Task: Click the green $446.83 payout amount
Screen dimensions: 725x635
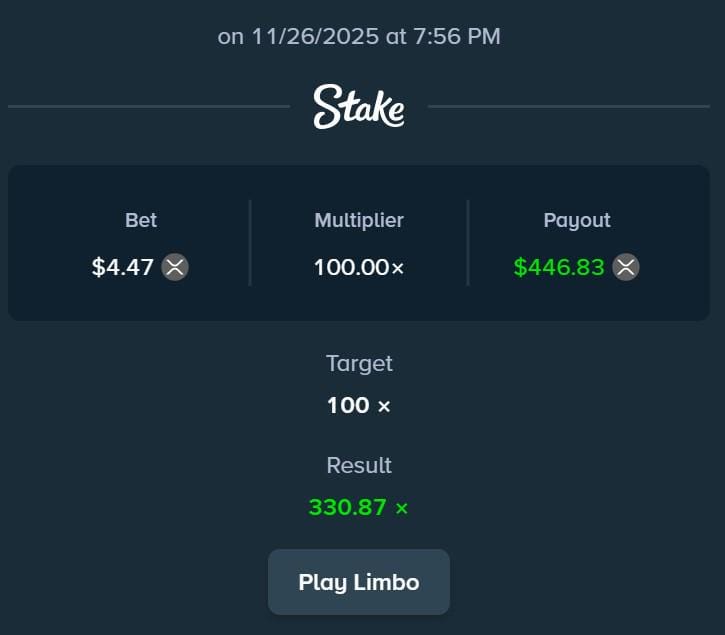Action: [559, 267]
